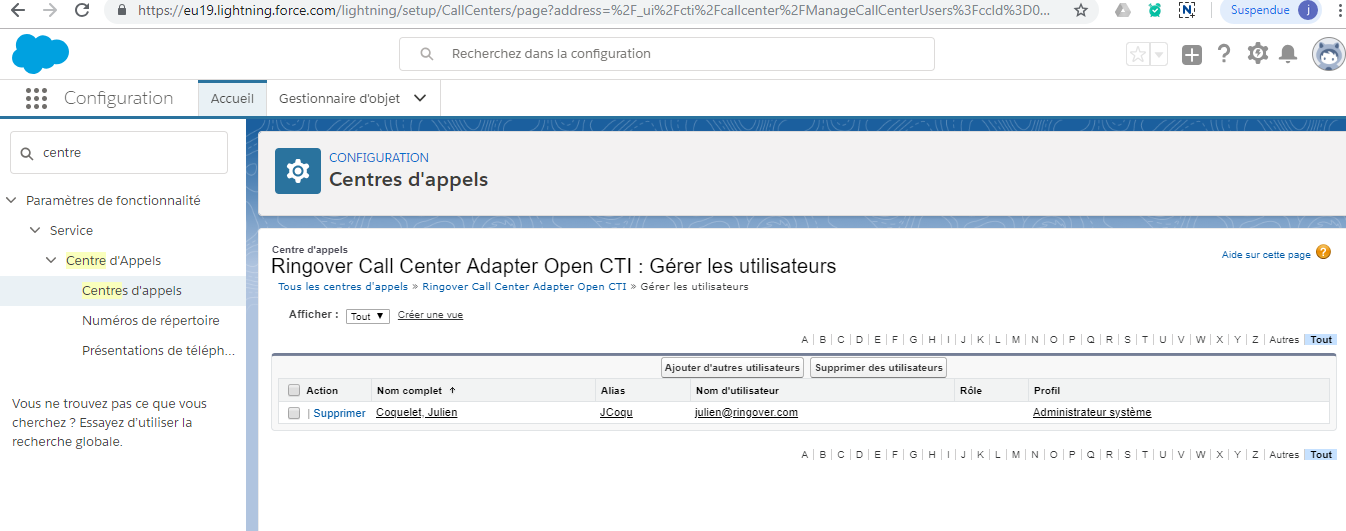The width and height of the screenshot is (1346, 531).
Task: Open the Google Drive browser extension
Action: point(1123,11)
